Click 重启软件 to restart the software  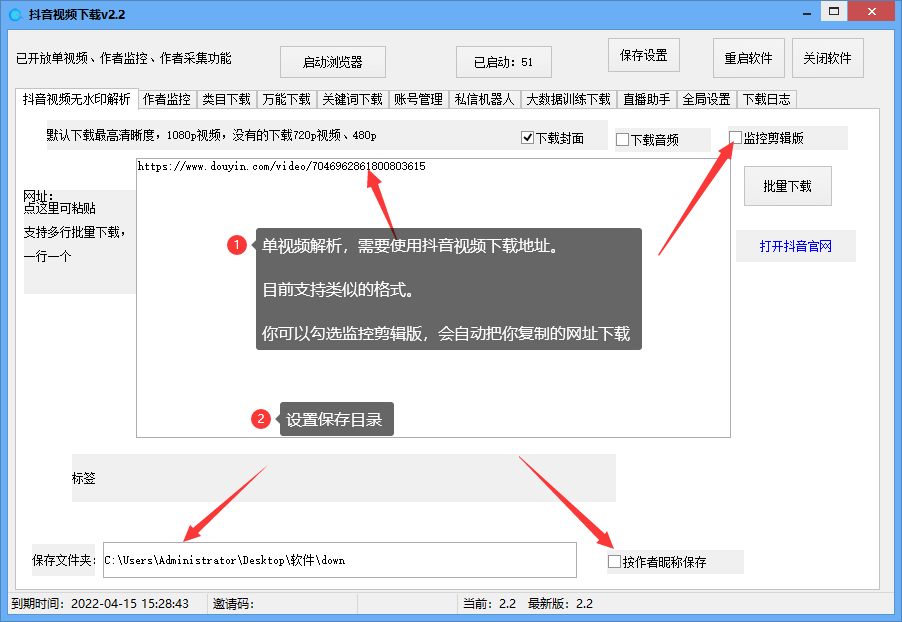pos(748,58)
